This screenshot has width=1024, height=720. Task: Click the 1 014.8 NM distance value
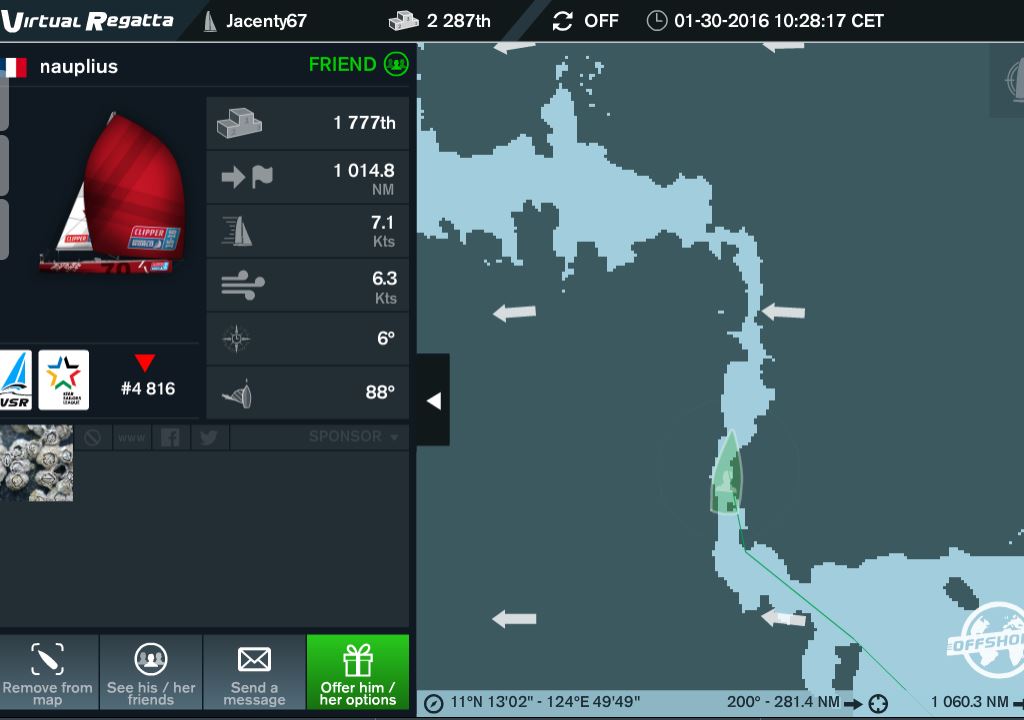pyautogui.click(x=364, y=179)
